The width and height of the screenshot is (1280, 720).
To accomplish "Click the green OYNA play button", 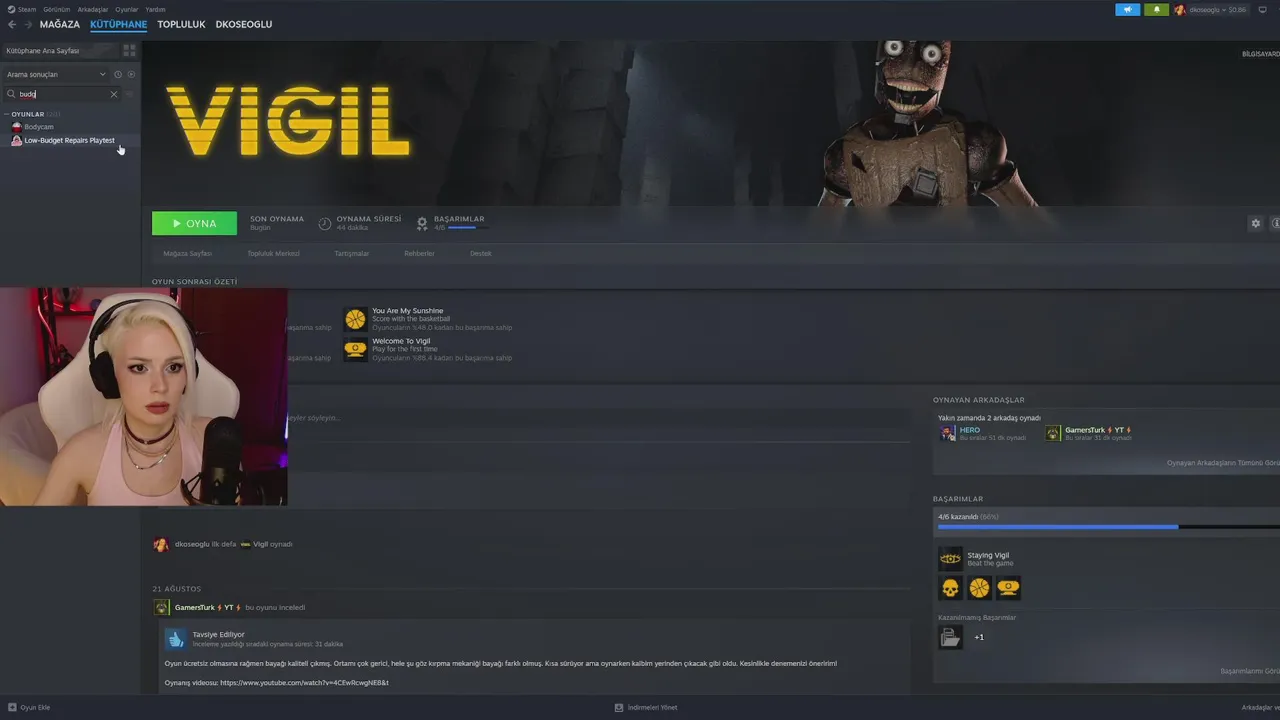I will [x=194, y=224].
